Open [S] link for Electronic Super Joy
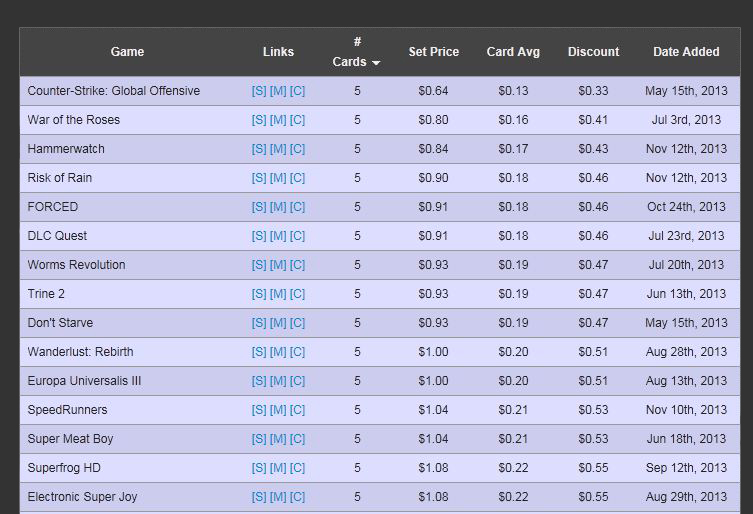Image resolution: width=753 pixels, height=514 pixels. click(259, 497)
